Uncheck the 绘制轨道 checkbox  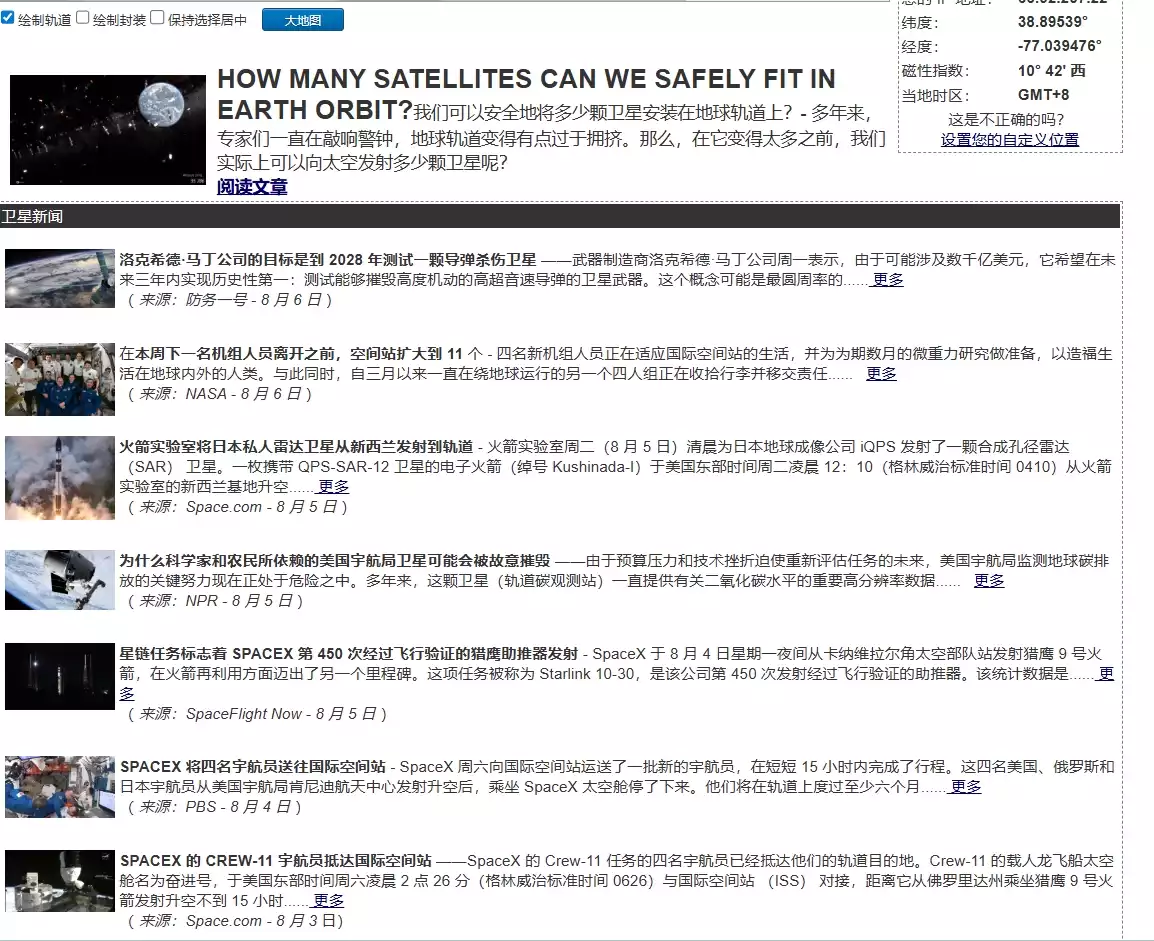(8, 18)
